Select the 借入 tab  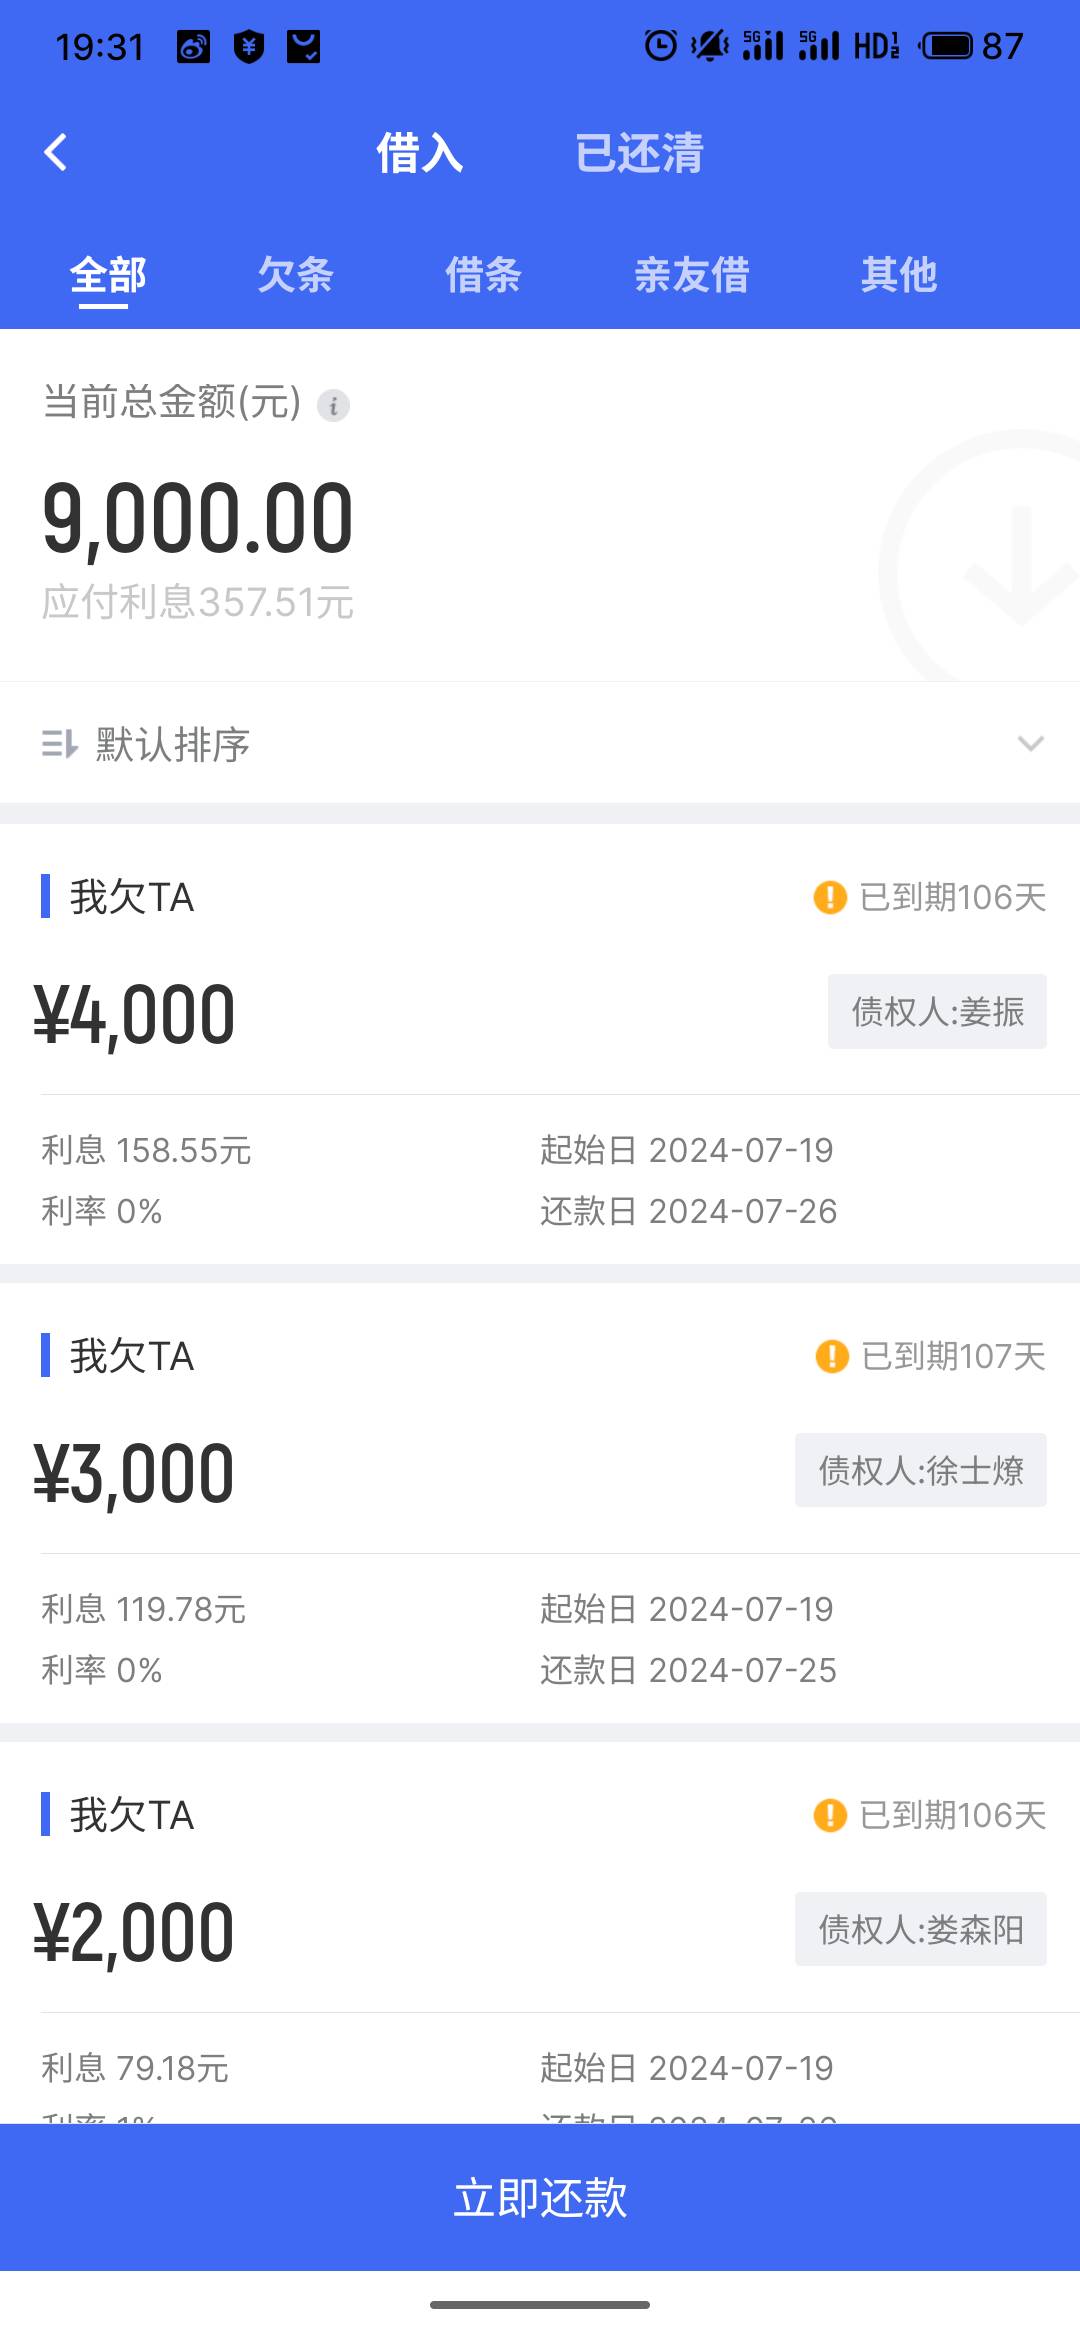(x=420, y=153)
